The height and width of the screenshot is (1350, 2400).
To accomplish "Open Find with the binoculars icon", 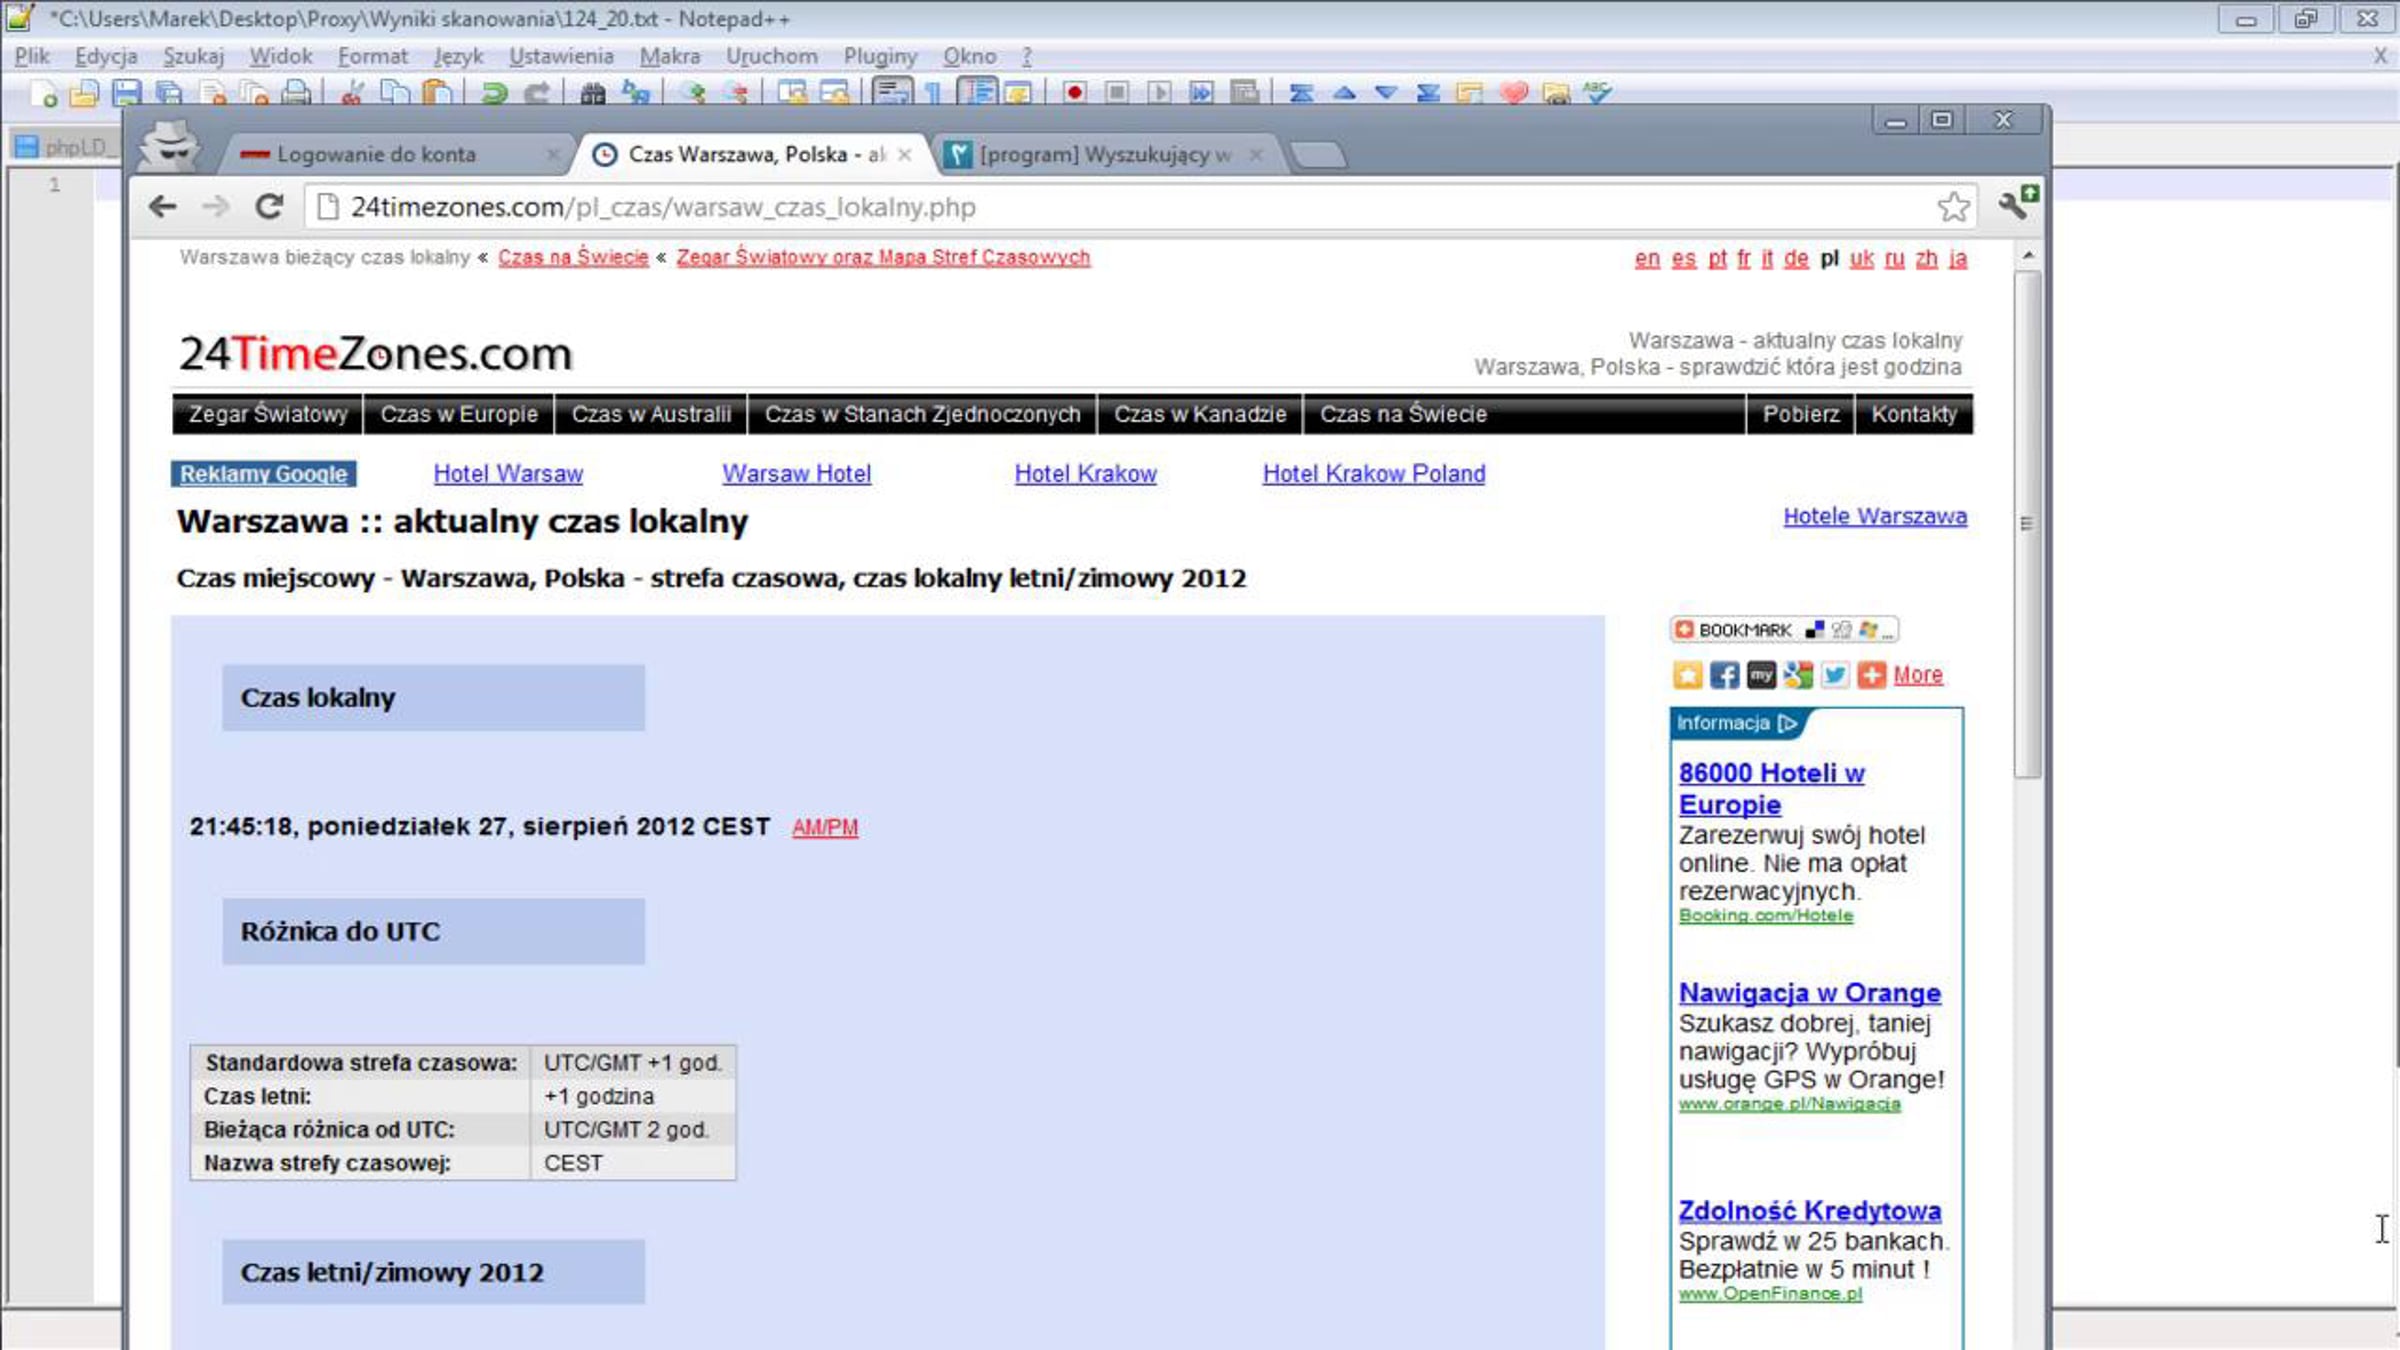I will (x=593, y=94).
